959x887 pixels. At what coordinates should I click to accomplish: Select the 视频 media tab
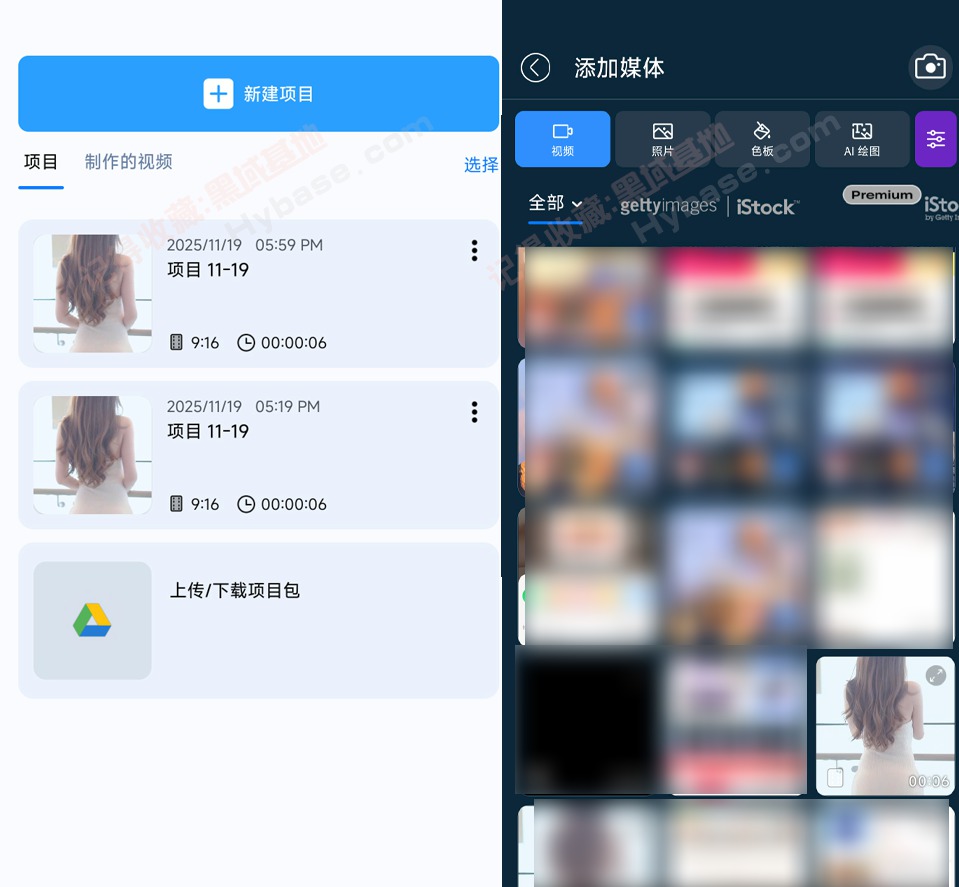pos(562,138)
